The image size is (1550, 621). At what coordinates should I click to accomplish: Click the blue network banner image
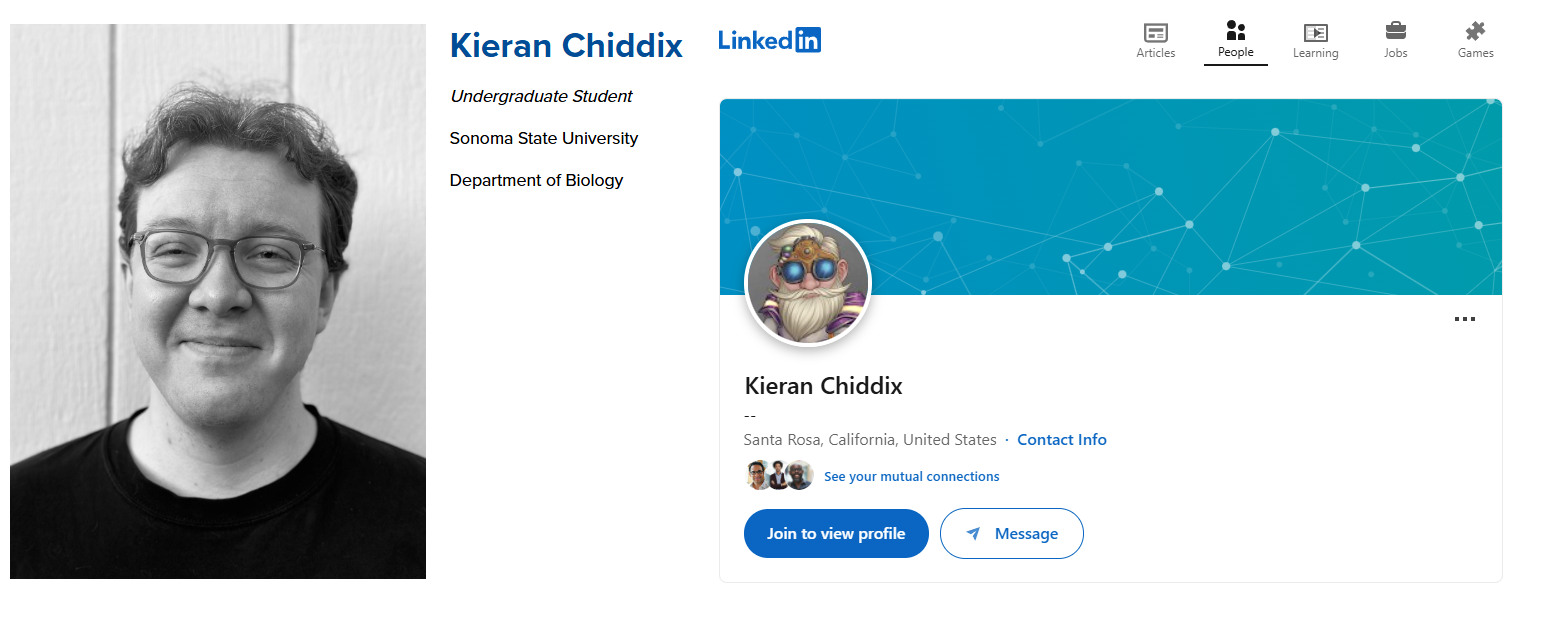point(1150,180)
